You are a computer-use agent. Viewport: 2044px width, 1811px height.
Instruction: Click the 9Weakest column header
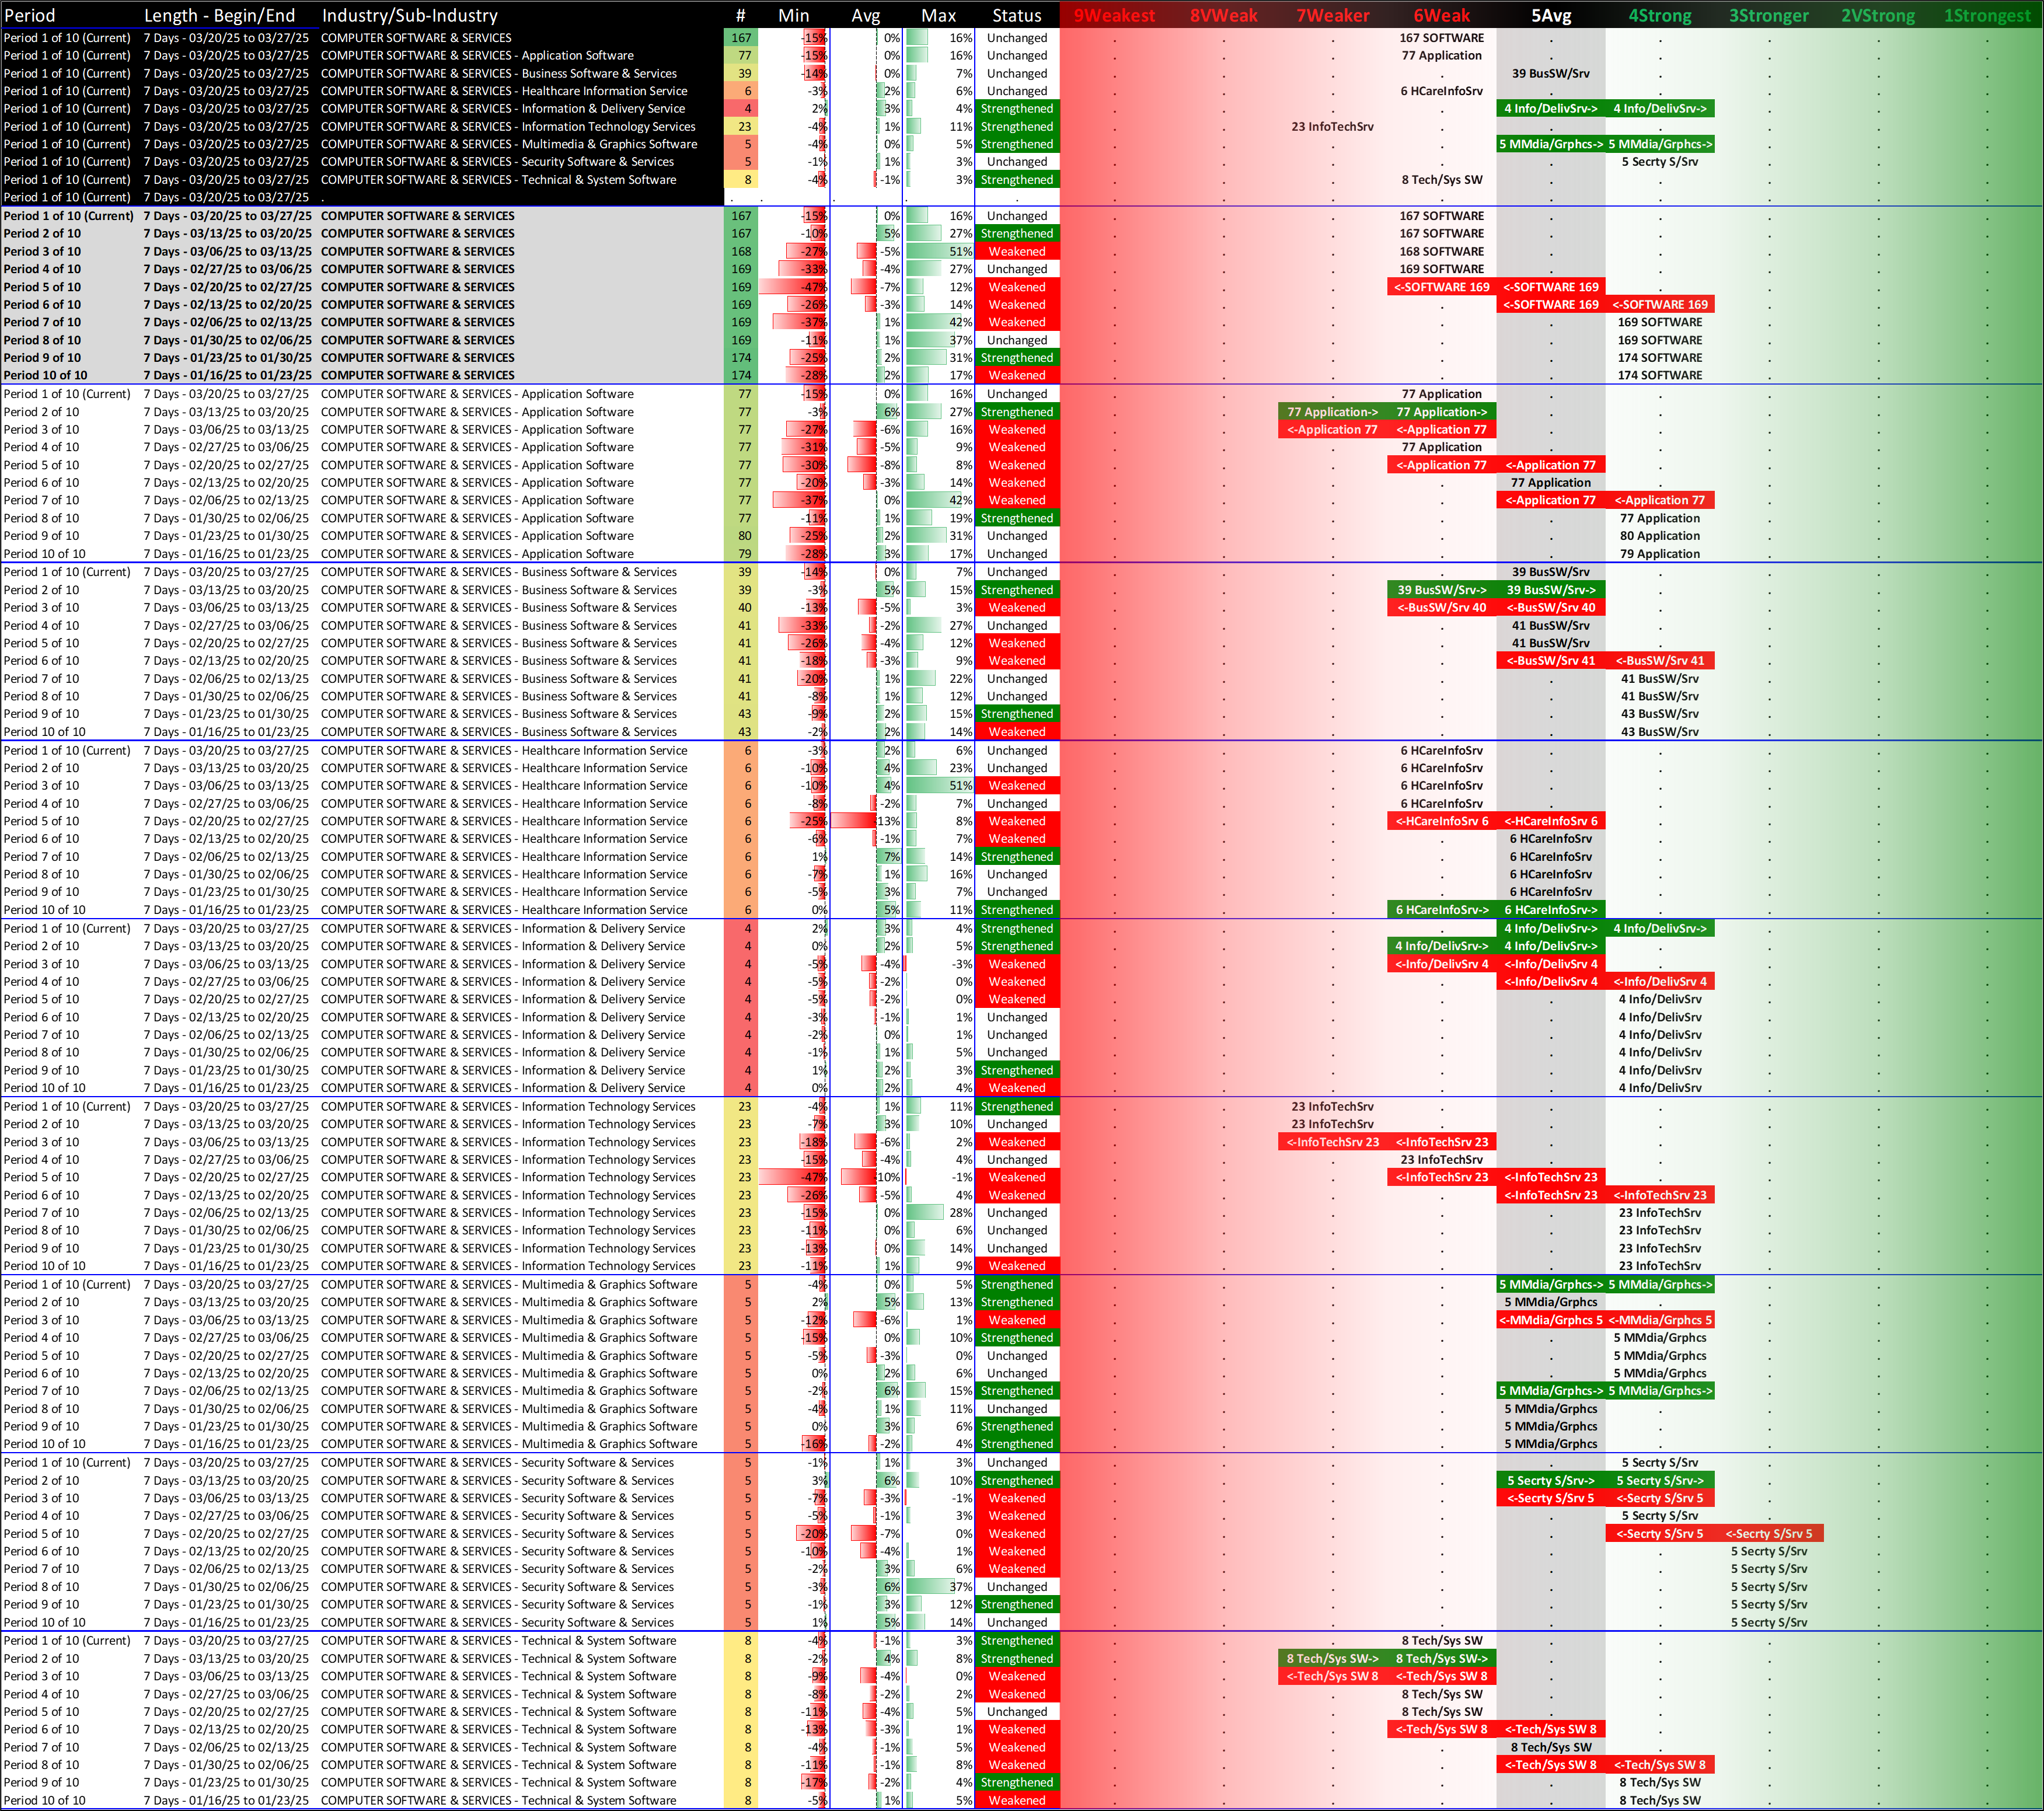[x=1114, y=15]
